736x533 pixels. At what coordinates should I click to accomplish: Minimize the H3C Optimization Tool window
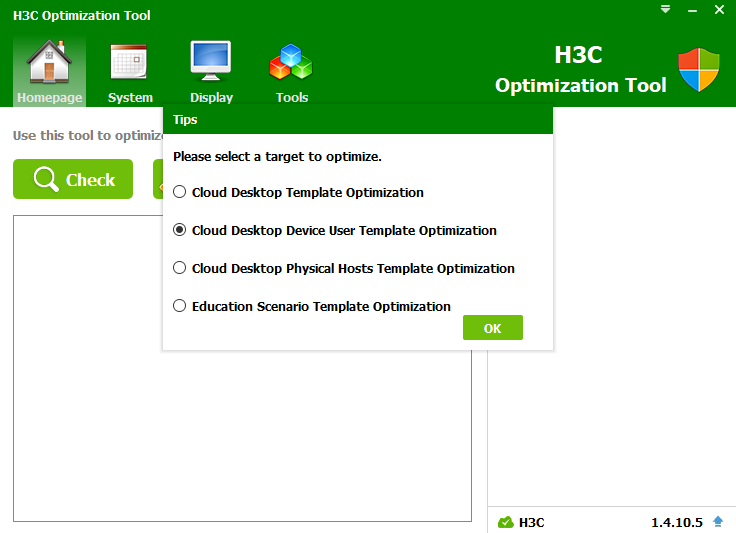[692, 10]
